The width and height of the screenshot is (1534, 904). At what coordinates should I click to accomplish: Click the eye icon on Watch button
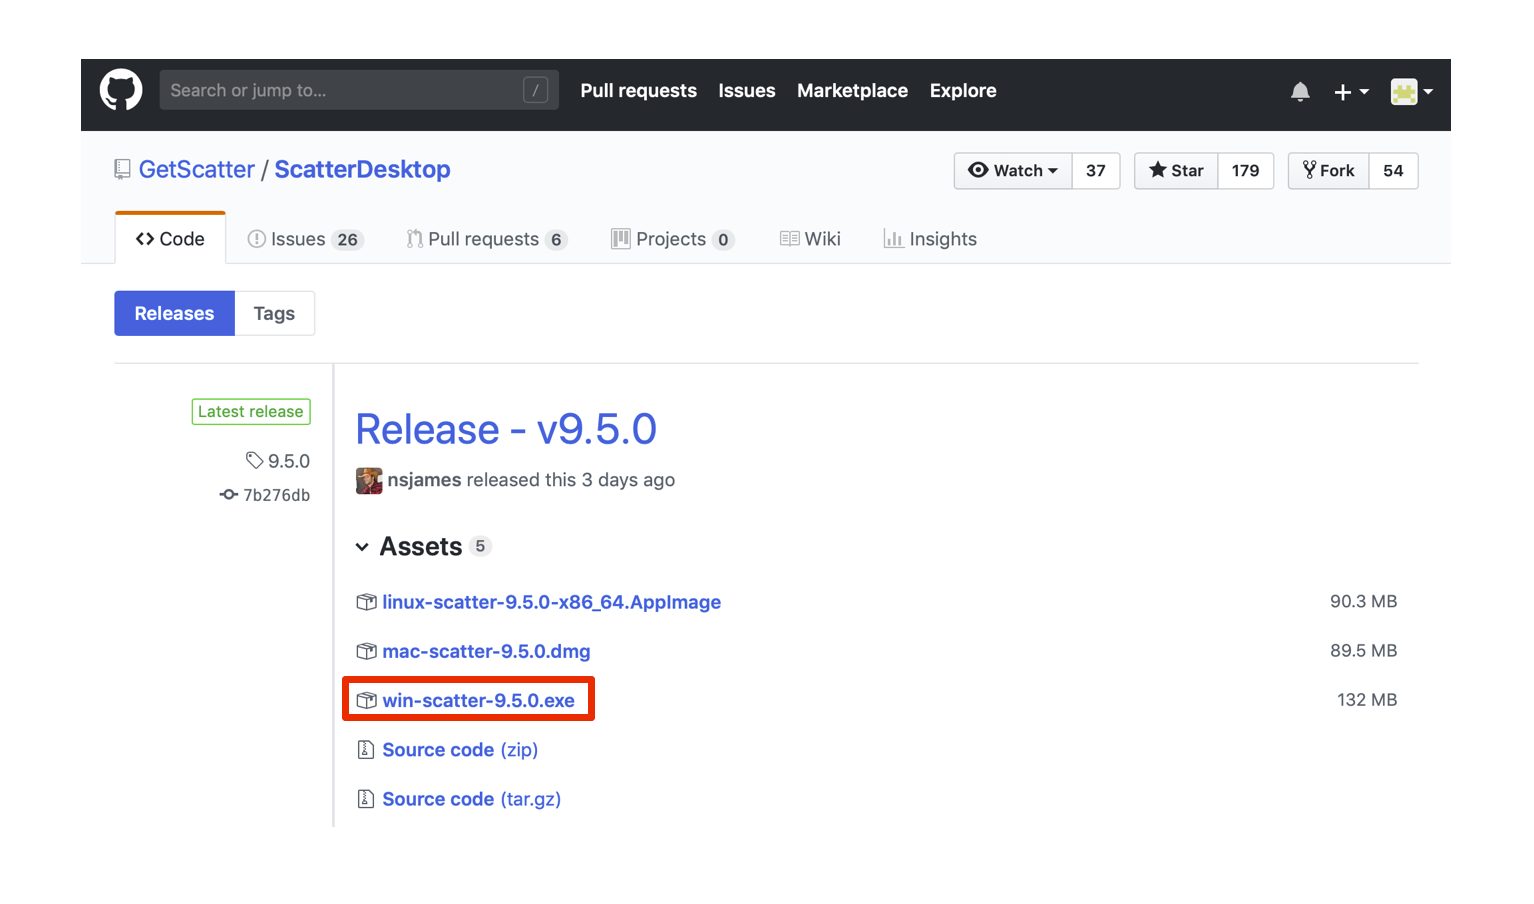pyautogui.click(x=978, y=170)
